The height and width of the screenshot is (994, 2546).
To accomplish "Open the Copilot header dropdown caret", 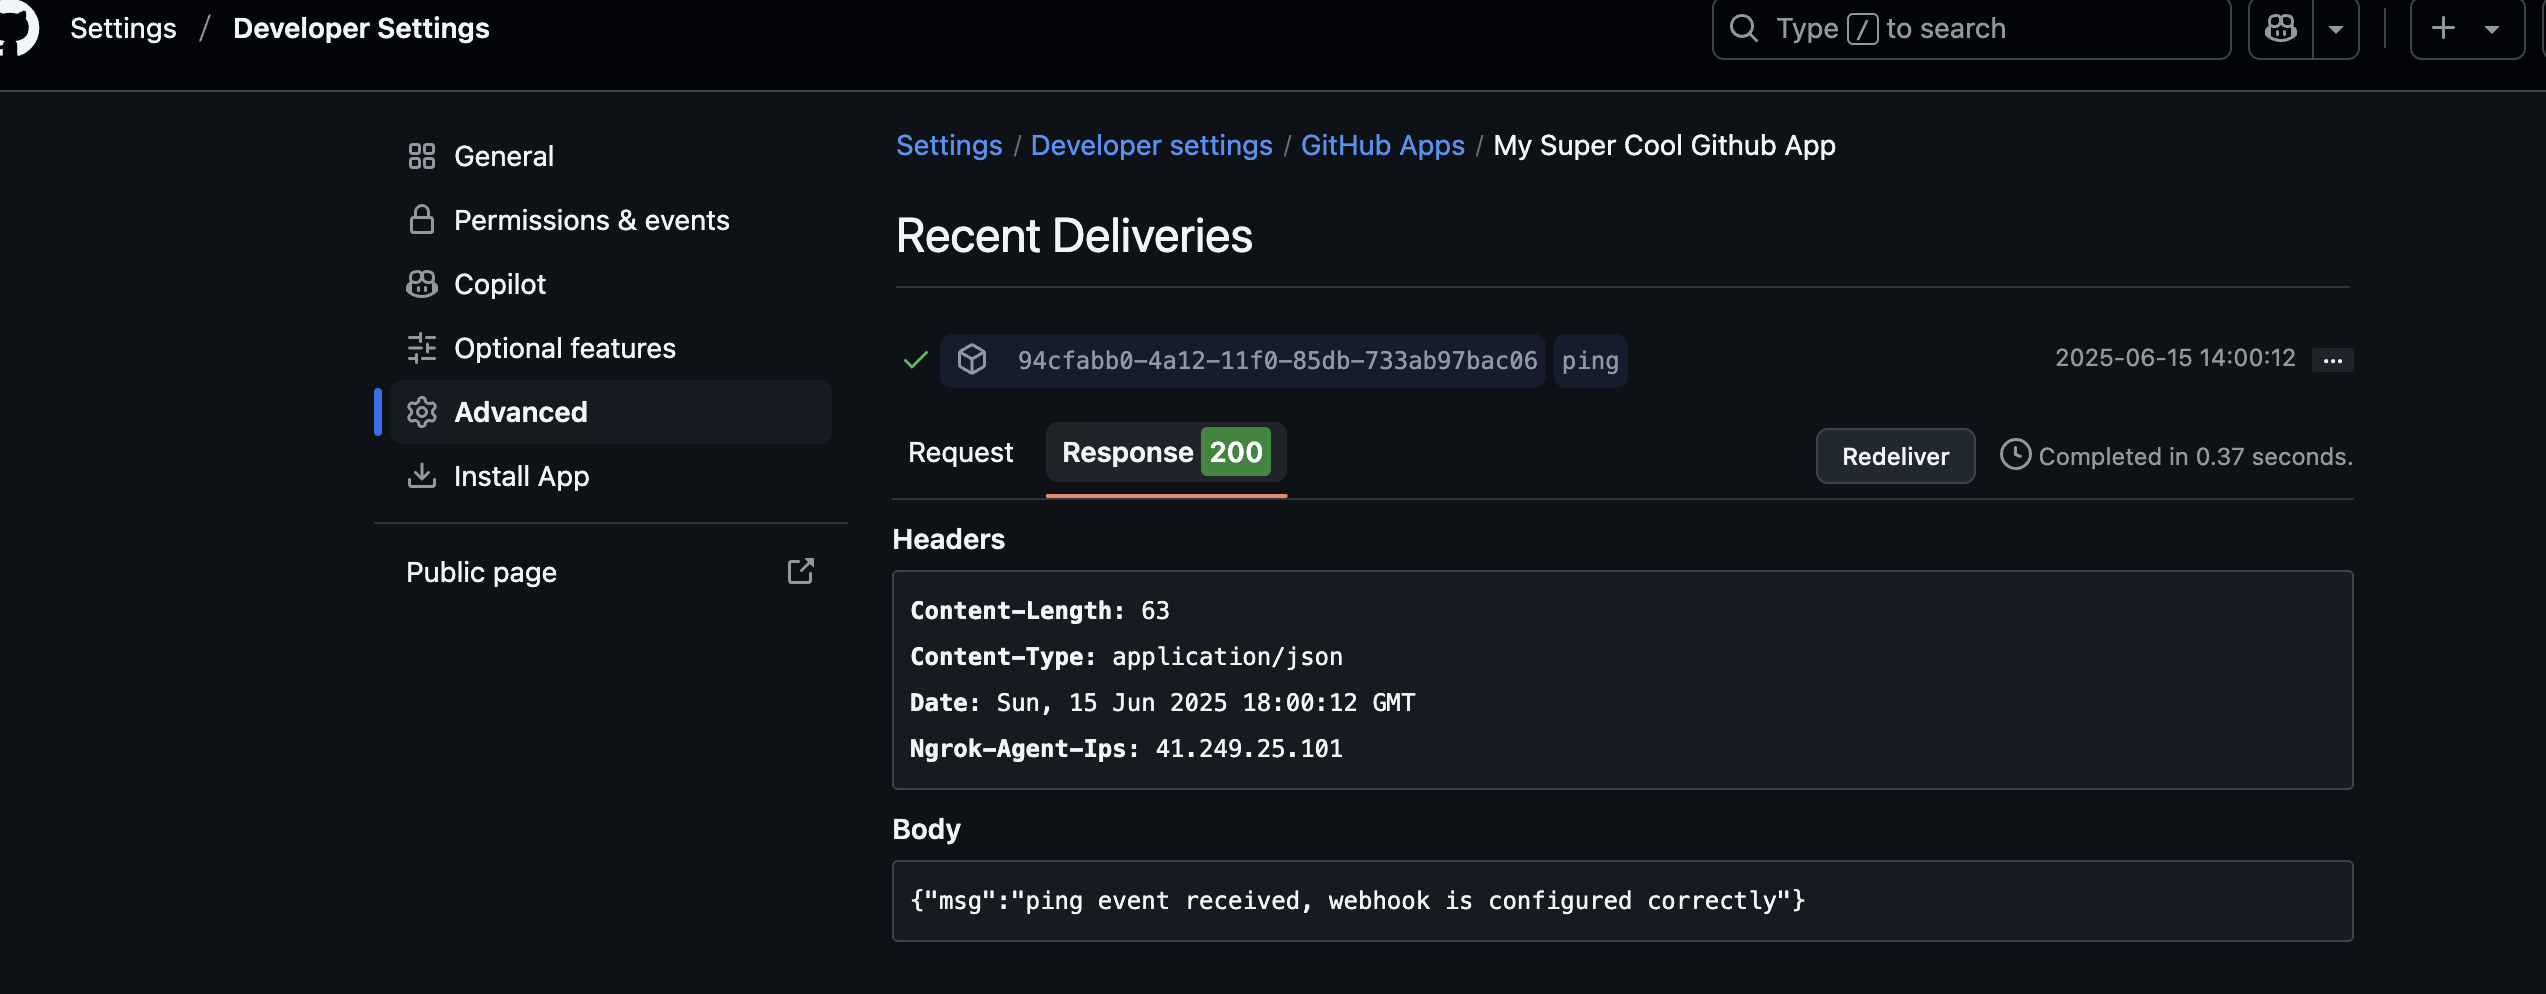I will [2337, 28].
